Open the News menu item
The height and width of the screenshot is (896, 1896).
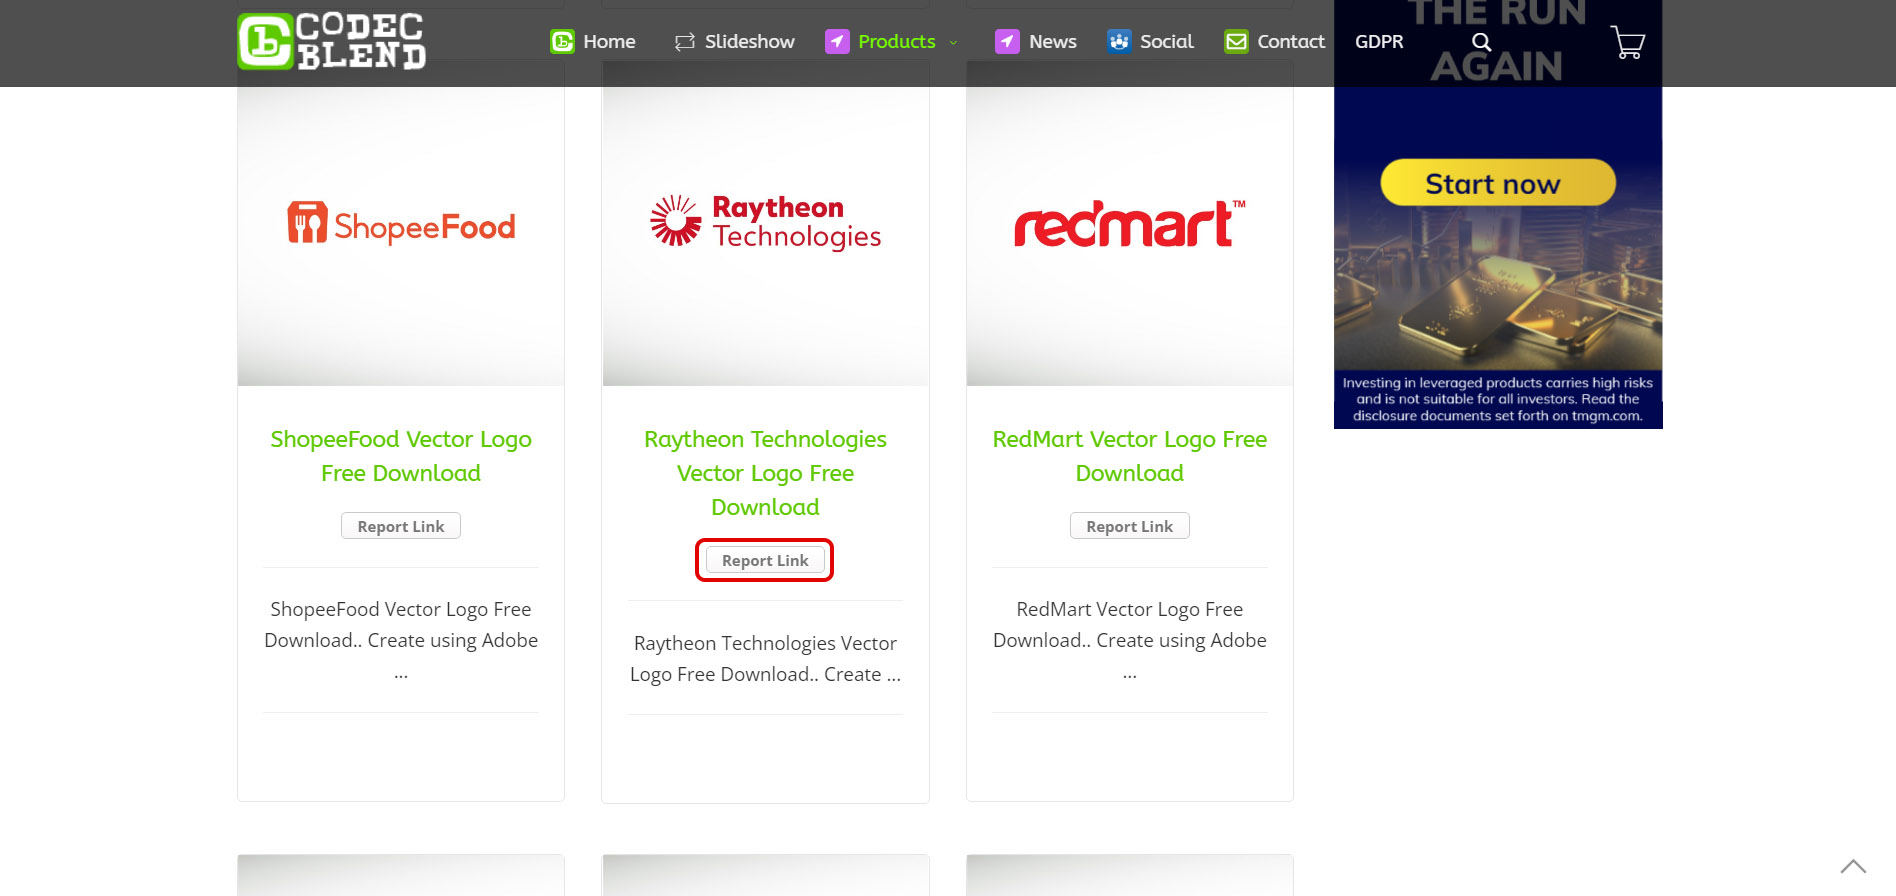1052,42
